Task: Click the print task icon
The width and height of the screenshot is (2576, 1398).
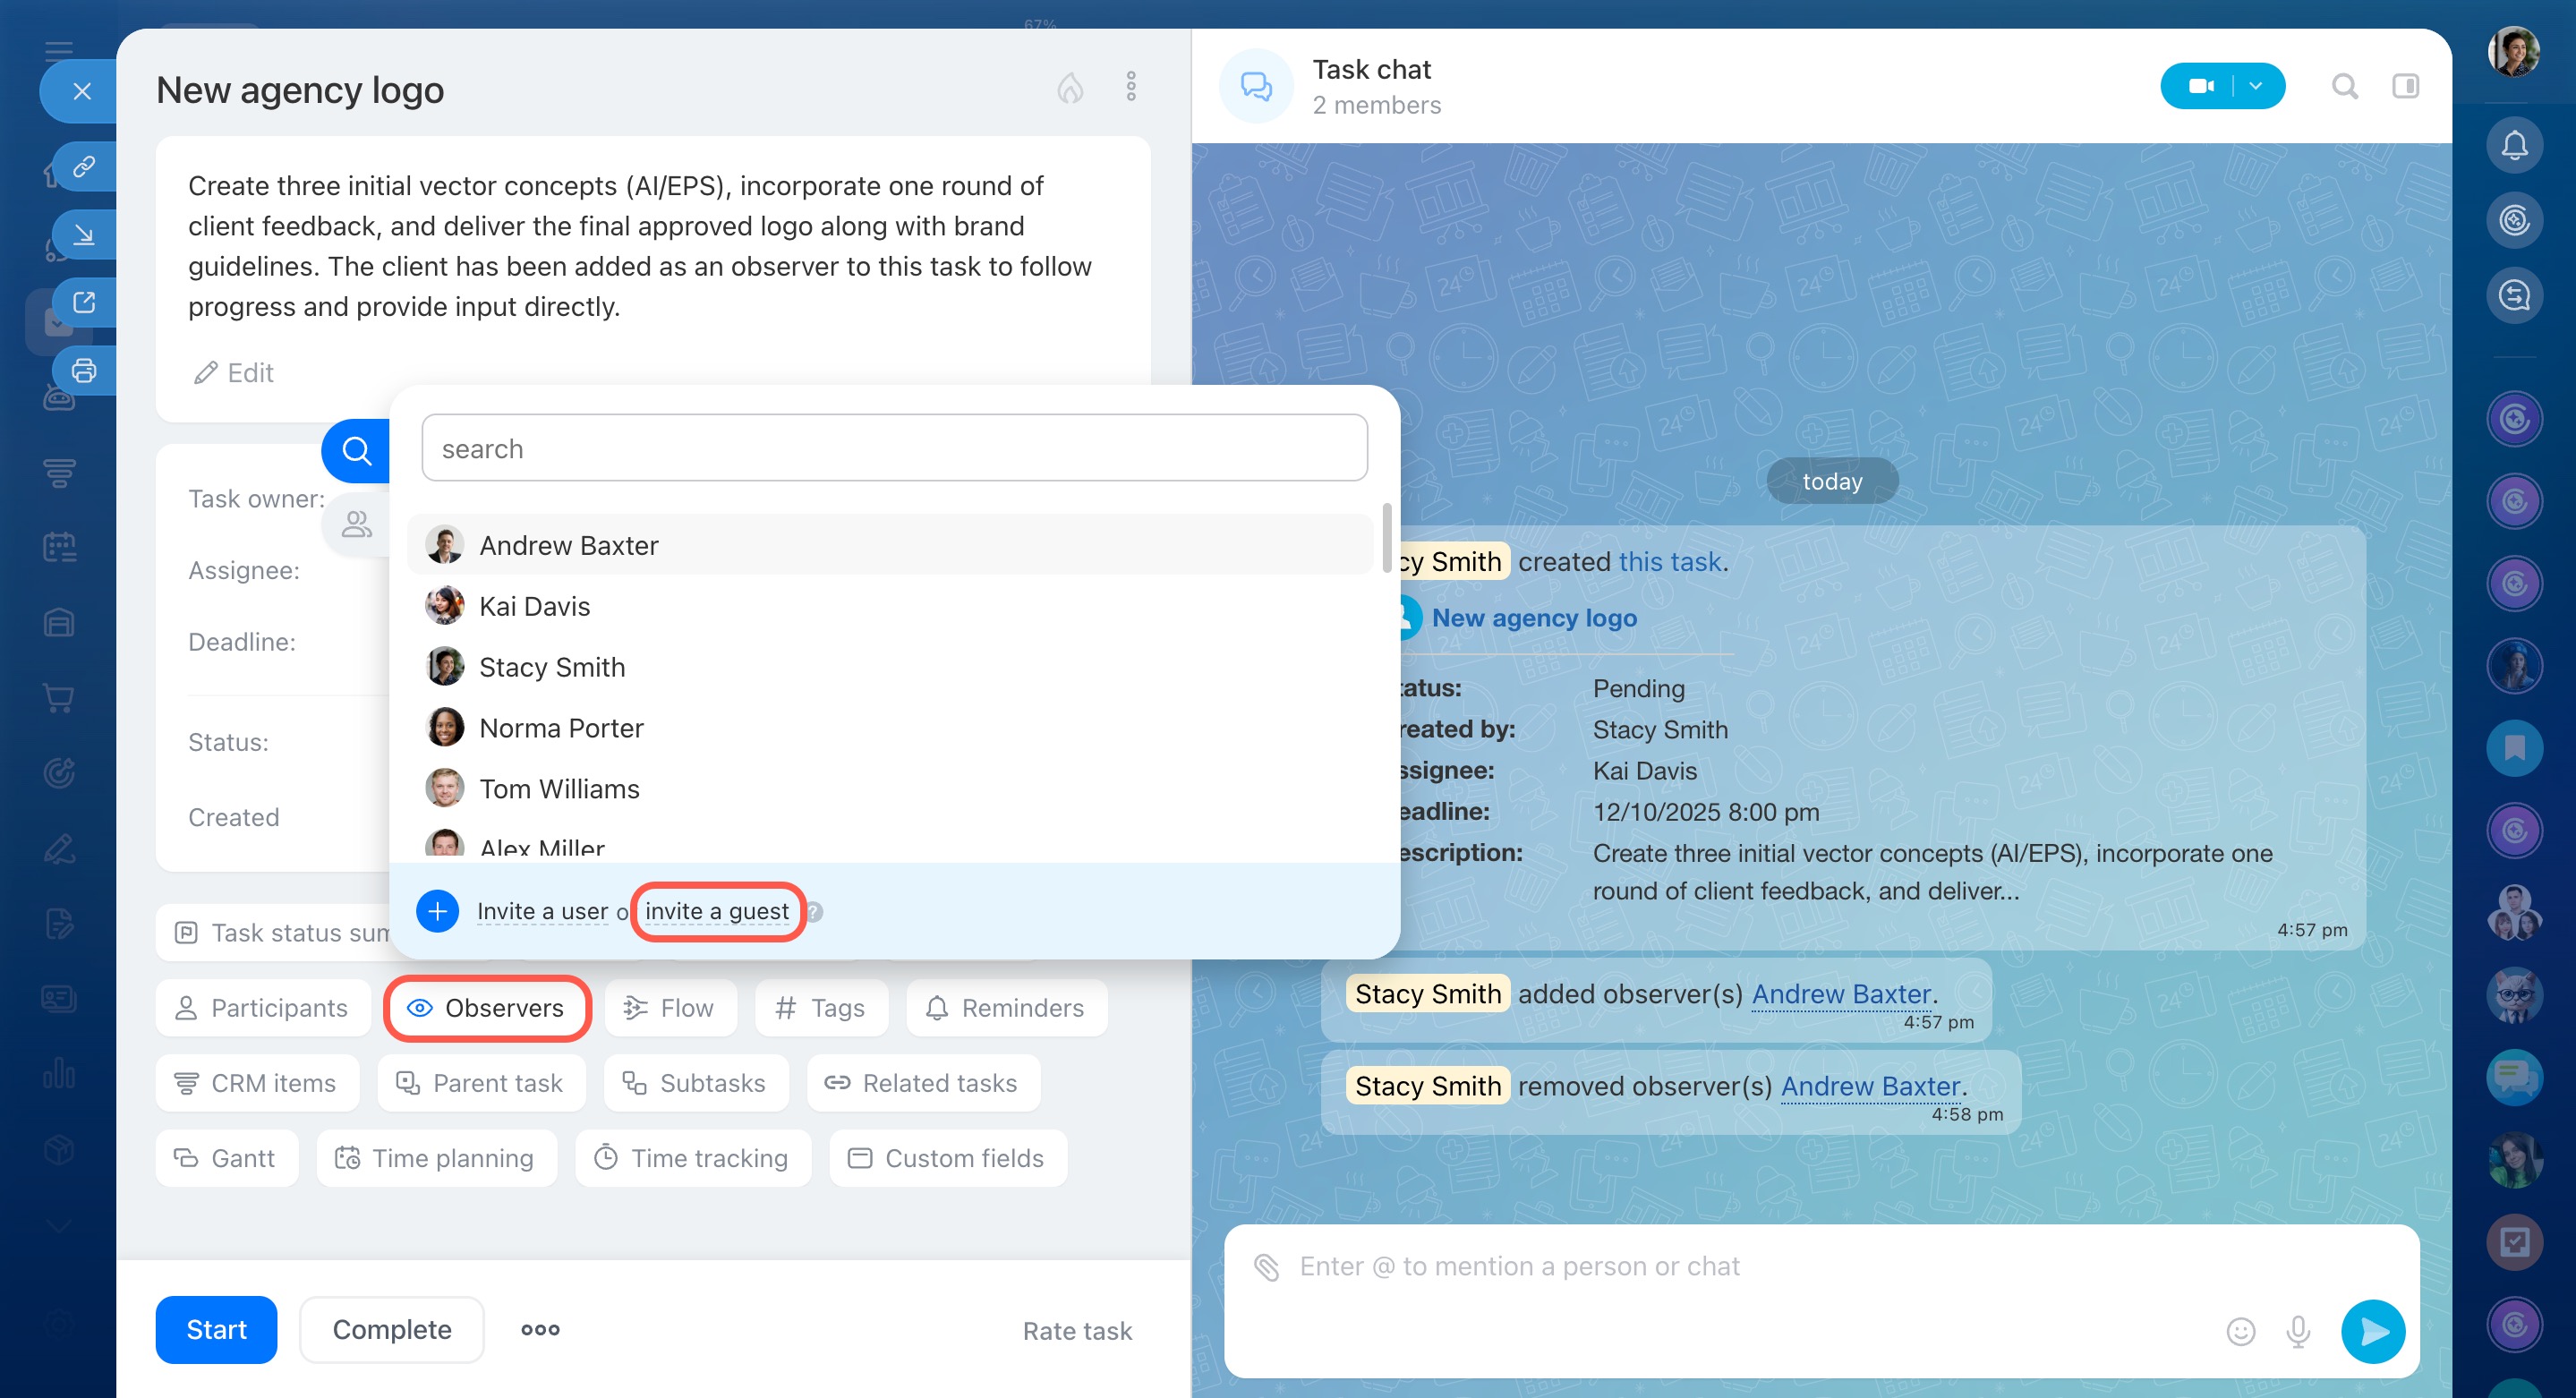Action: tap(84, 371)
